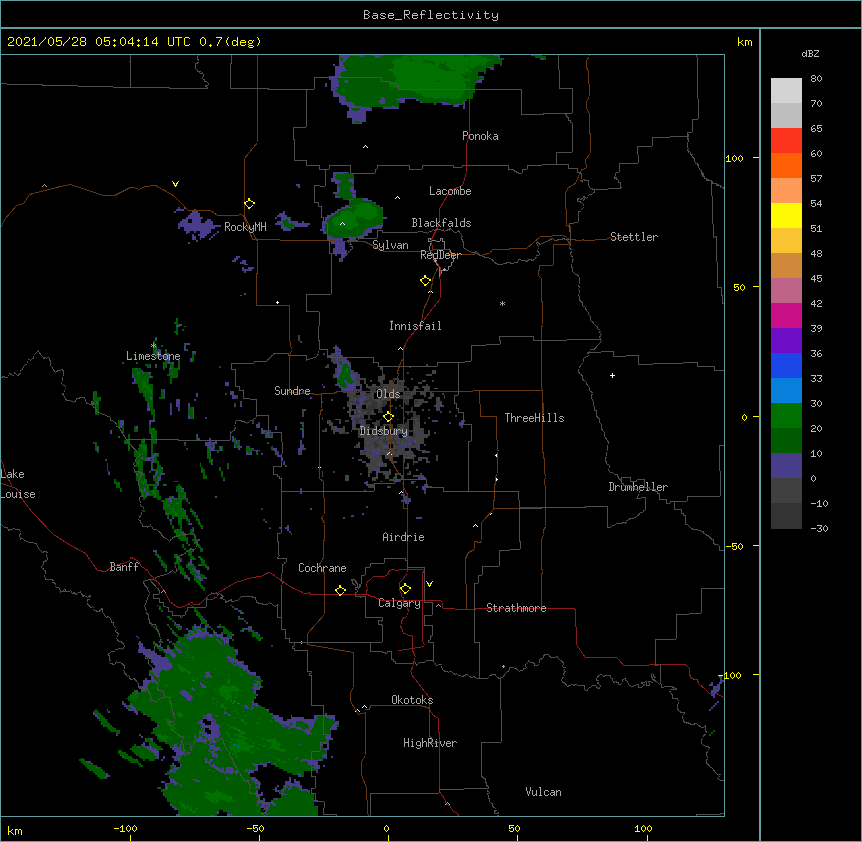Click the Sylvan label

[390, 245]
